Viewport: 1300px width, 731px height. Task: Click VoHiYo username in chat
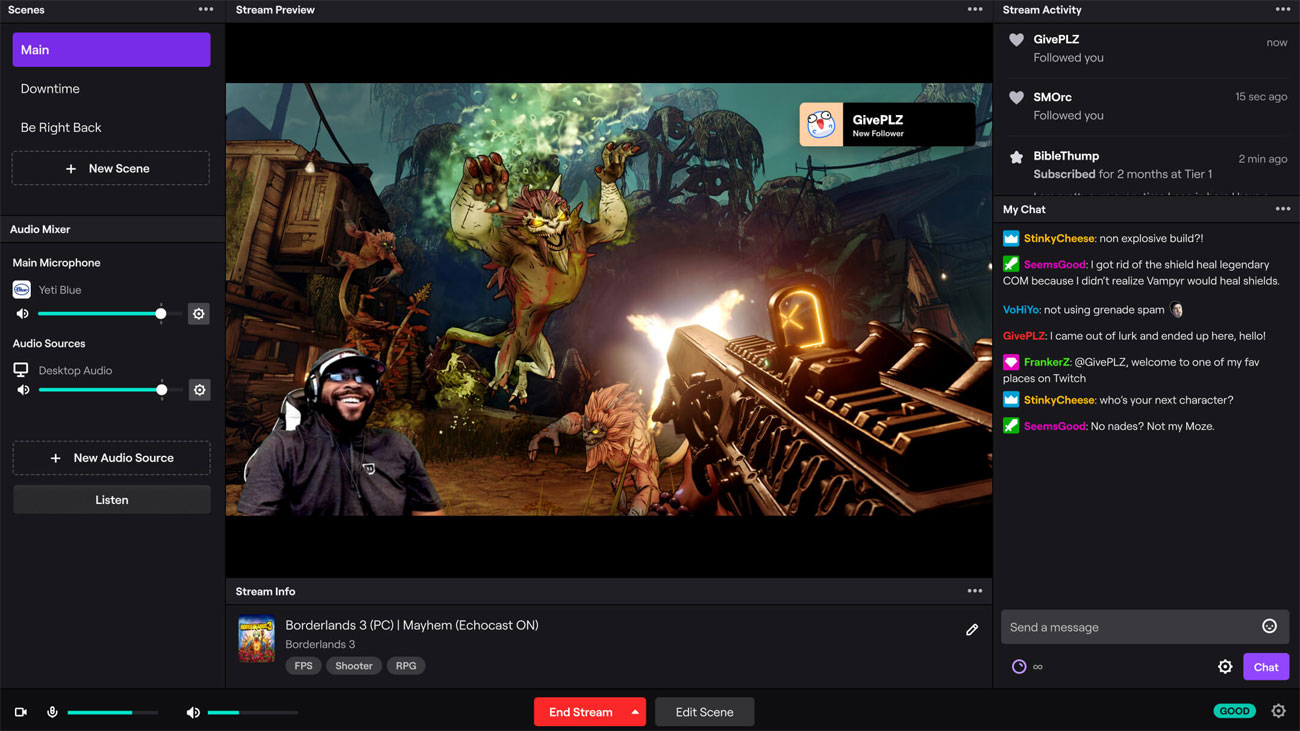tap(1020, 310)
